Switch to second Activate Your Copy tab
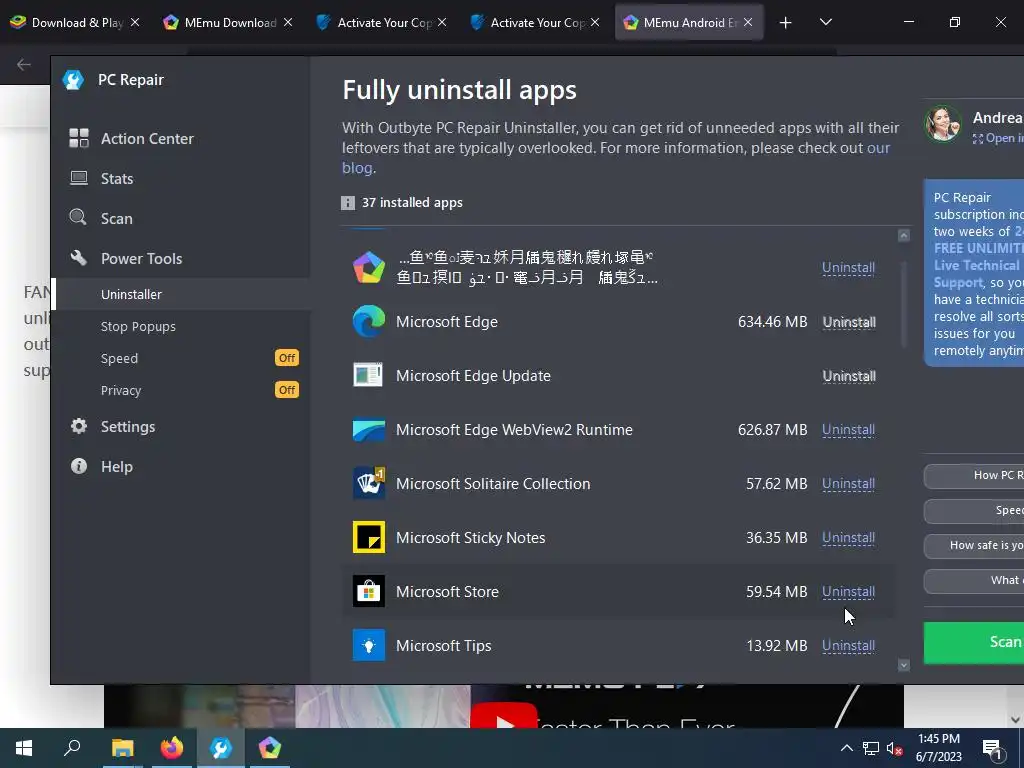 (534, 22)
